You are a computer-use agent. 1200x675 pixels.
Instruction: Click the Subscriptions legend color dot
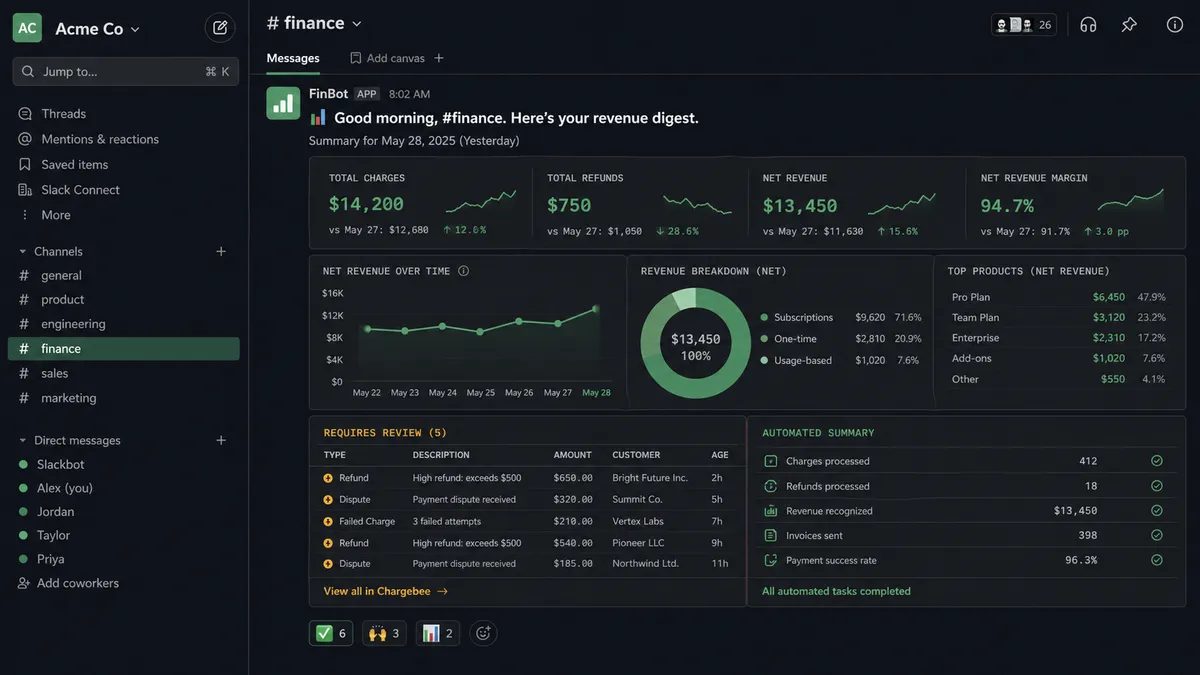point(764,317)
